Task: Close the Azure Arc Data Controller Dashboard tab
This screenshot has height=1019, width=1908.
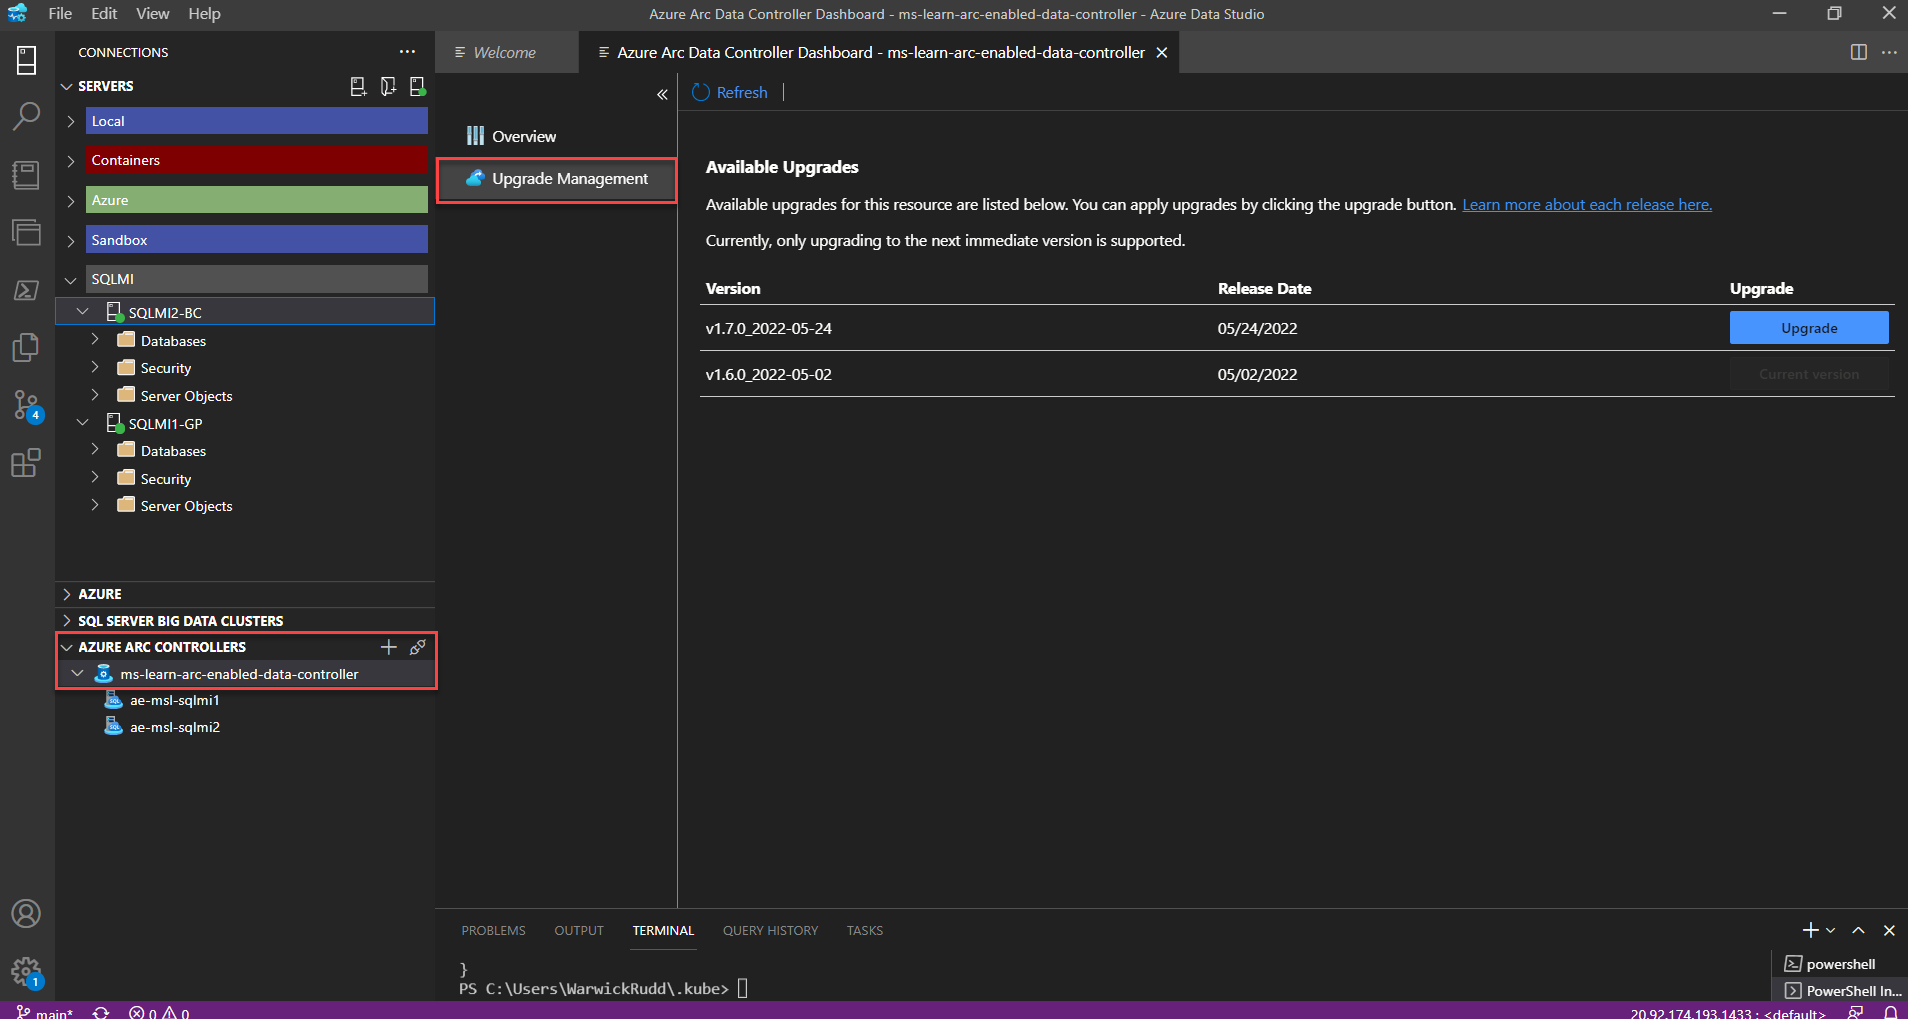Action: [1162, 52]
